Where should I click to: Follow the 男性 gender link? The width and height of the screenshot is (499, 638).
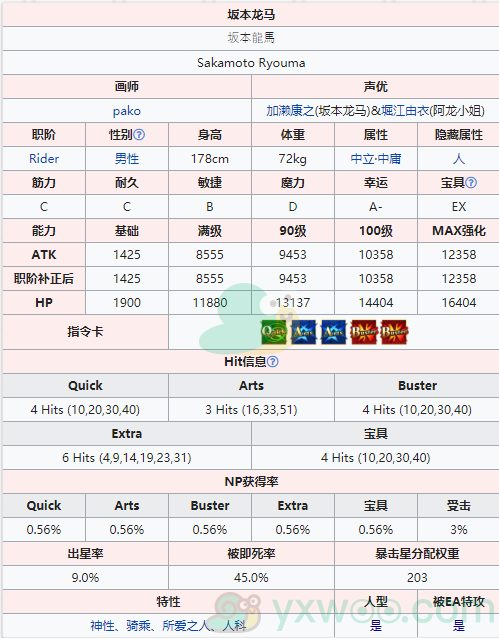127,159
